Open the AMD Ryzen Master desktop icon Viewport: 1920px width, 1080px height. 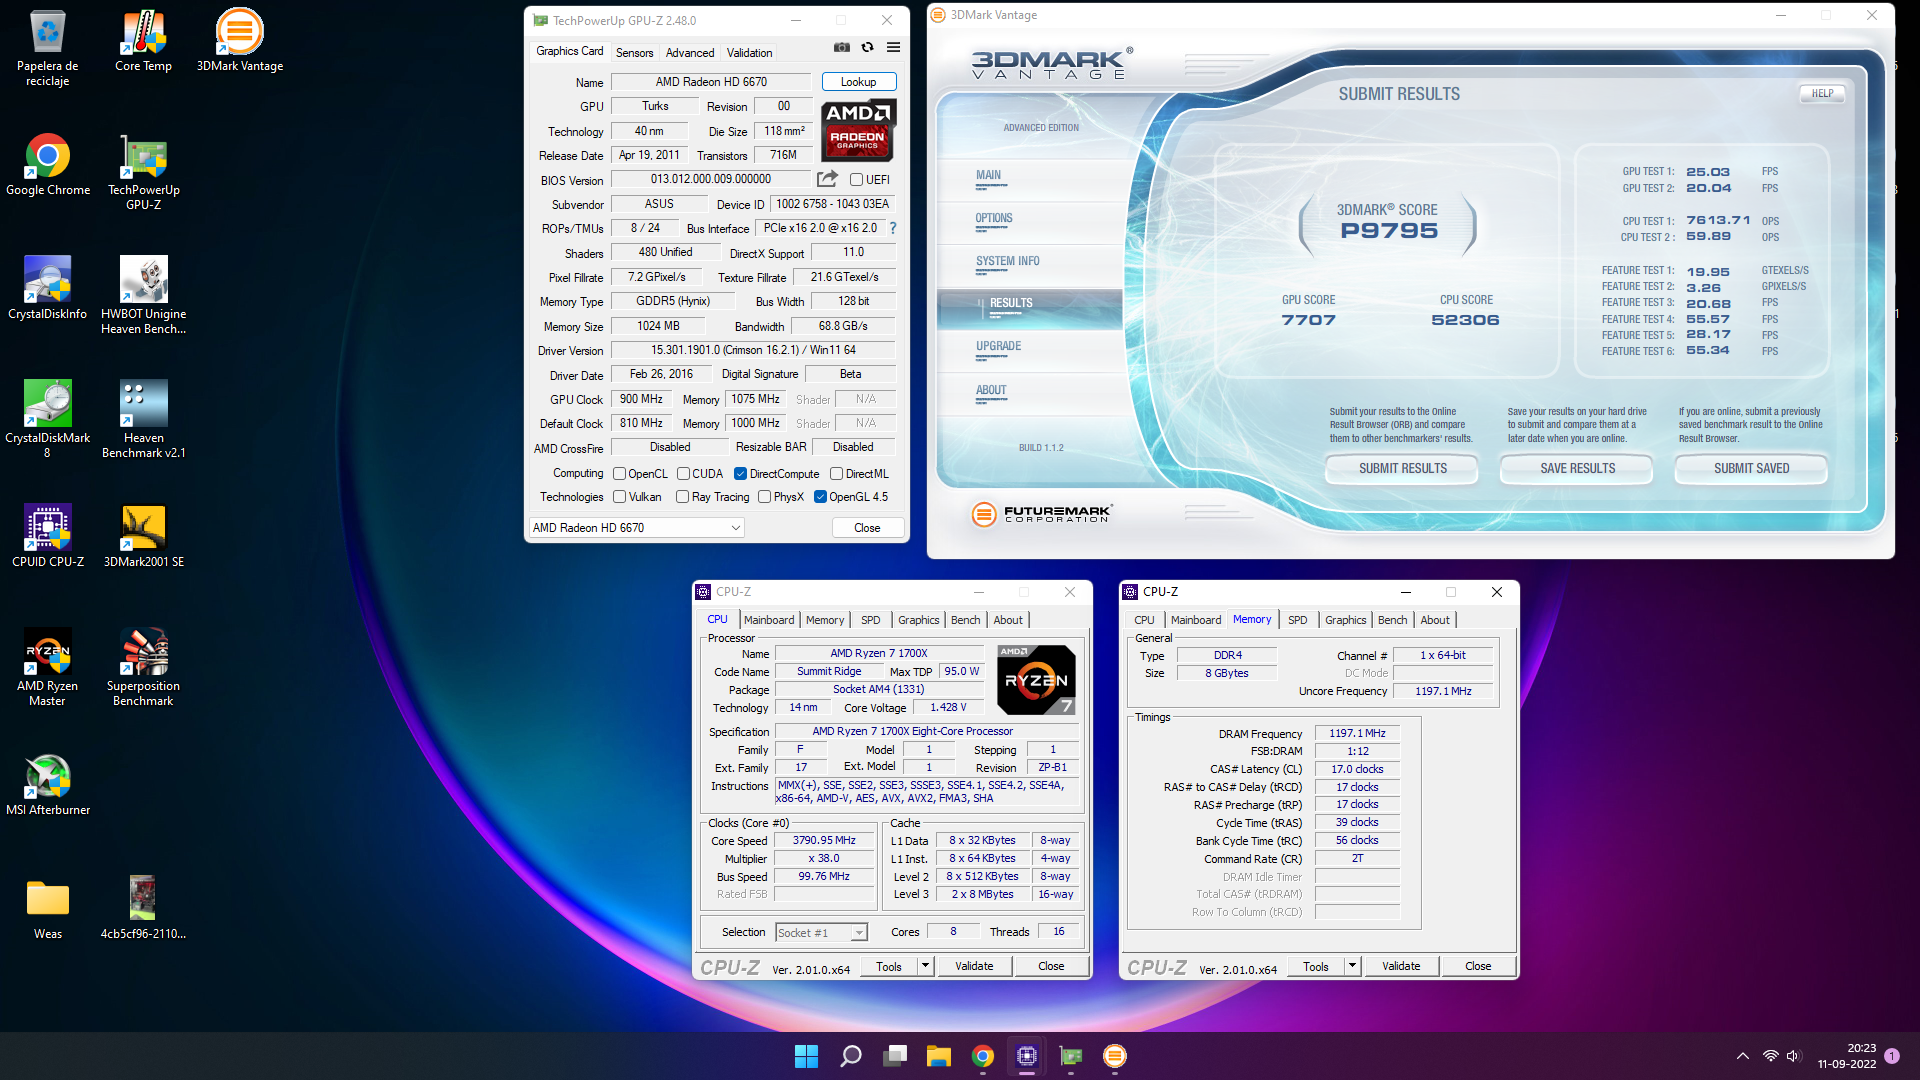(x=47, y=668)
